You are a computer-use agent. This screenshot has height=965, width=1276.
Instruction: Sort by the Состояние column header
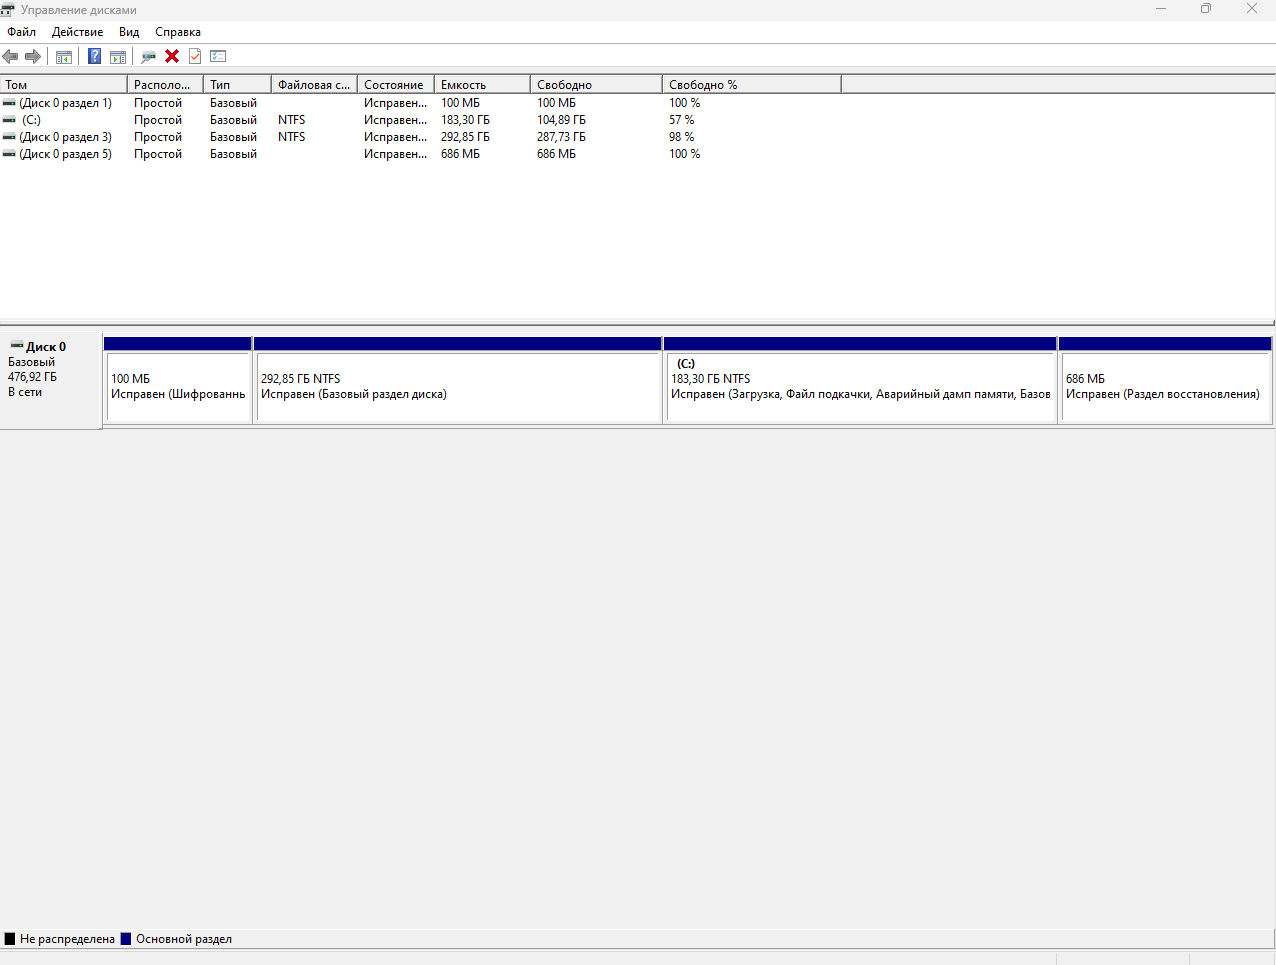(x=396, y=85)
